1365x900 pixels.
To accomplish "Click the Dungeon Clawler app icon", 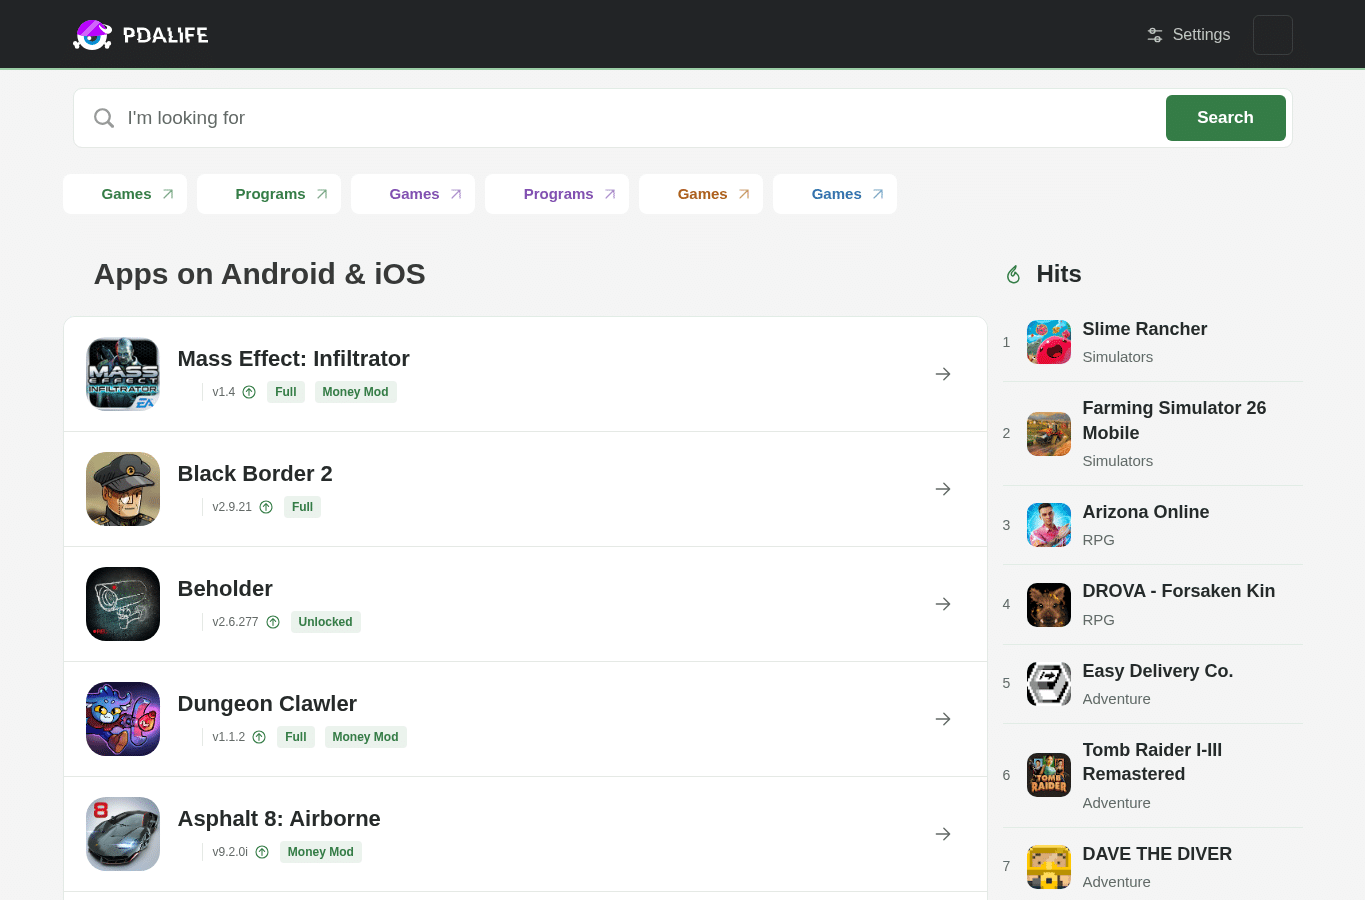I will pyautogui.click(x=123, y=719).
